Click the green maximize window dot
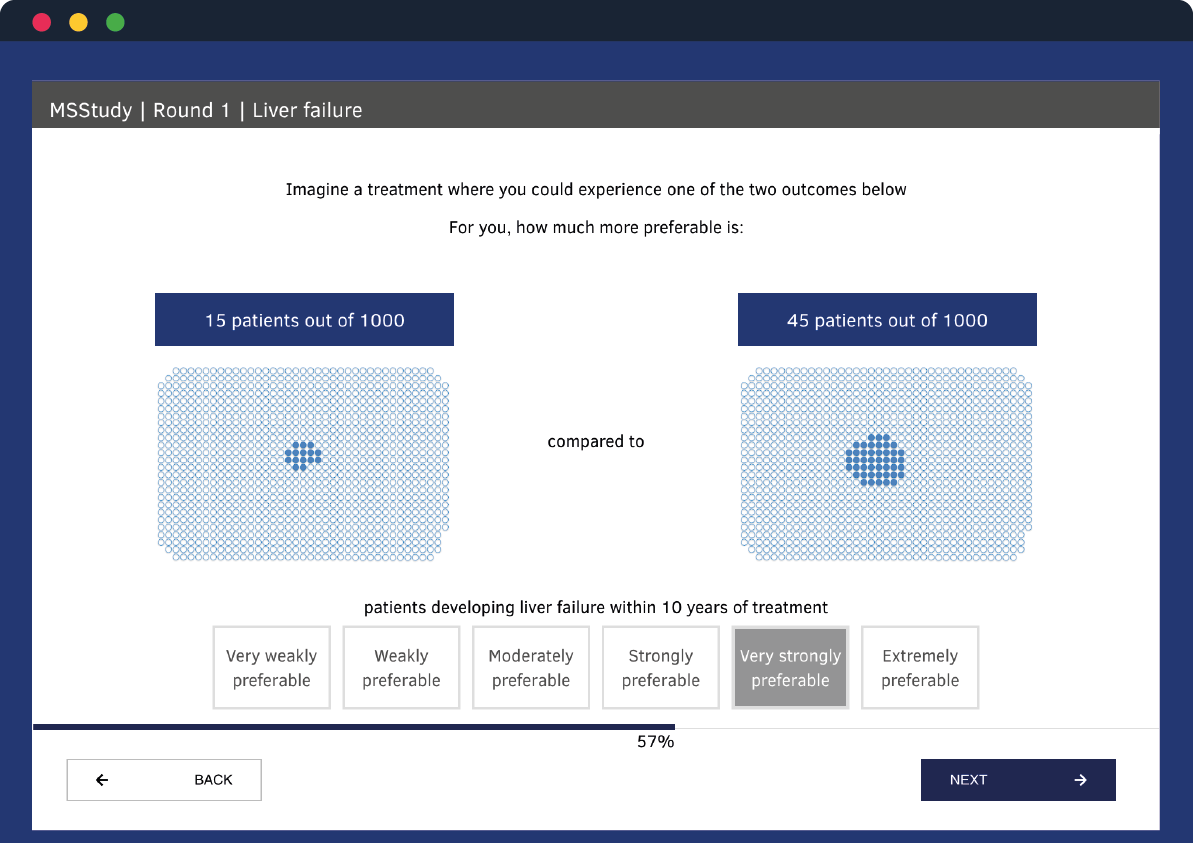1193x843 pixels. pyautogui.click(x=116, y=23)
